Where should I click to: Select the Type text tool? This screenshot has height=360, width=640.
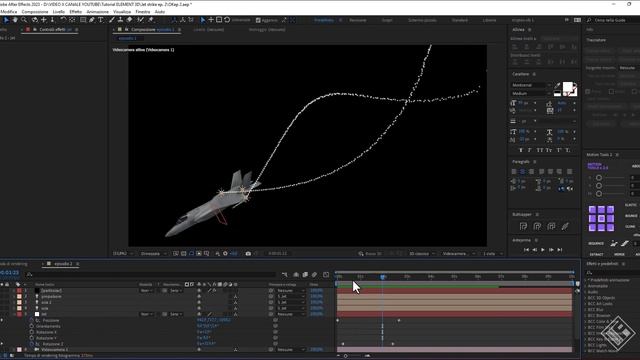point(101,20)
